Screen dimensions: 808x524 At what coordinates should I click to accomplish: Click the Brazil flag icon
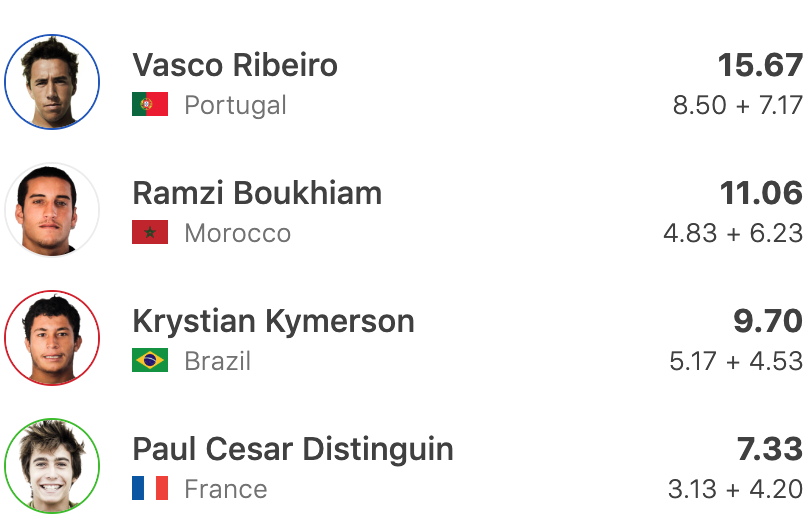[150, 361]
